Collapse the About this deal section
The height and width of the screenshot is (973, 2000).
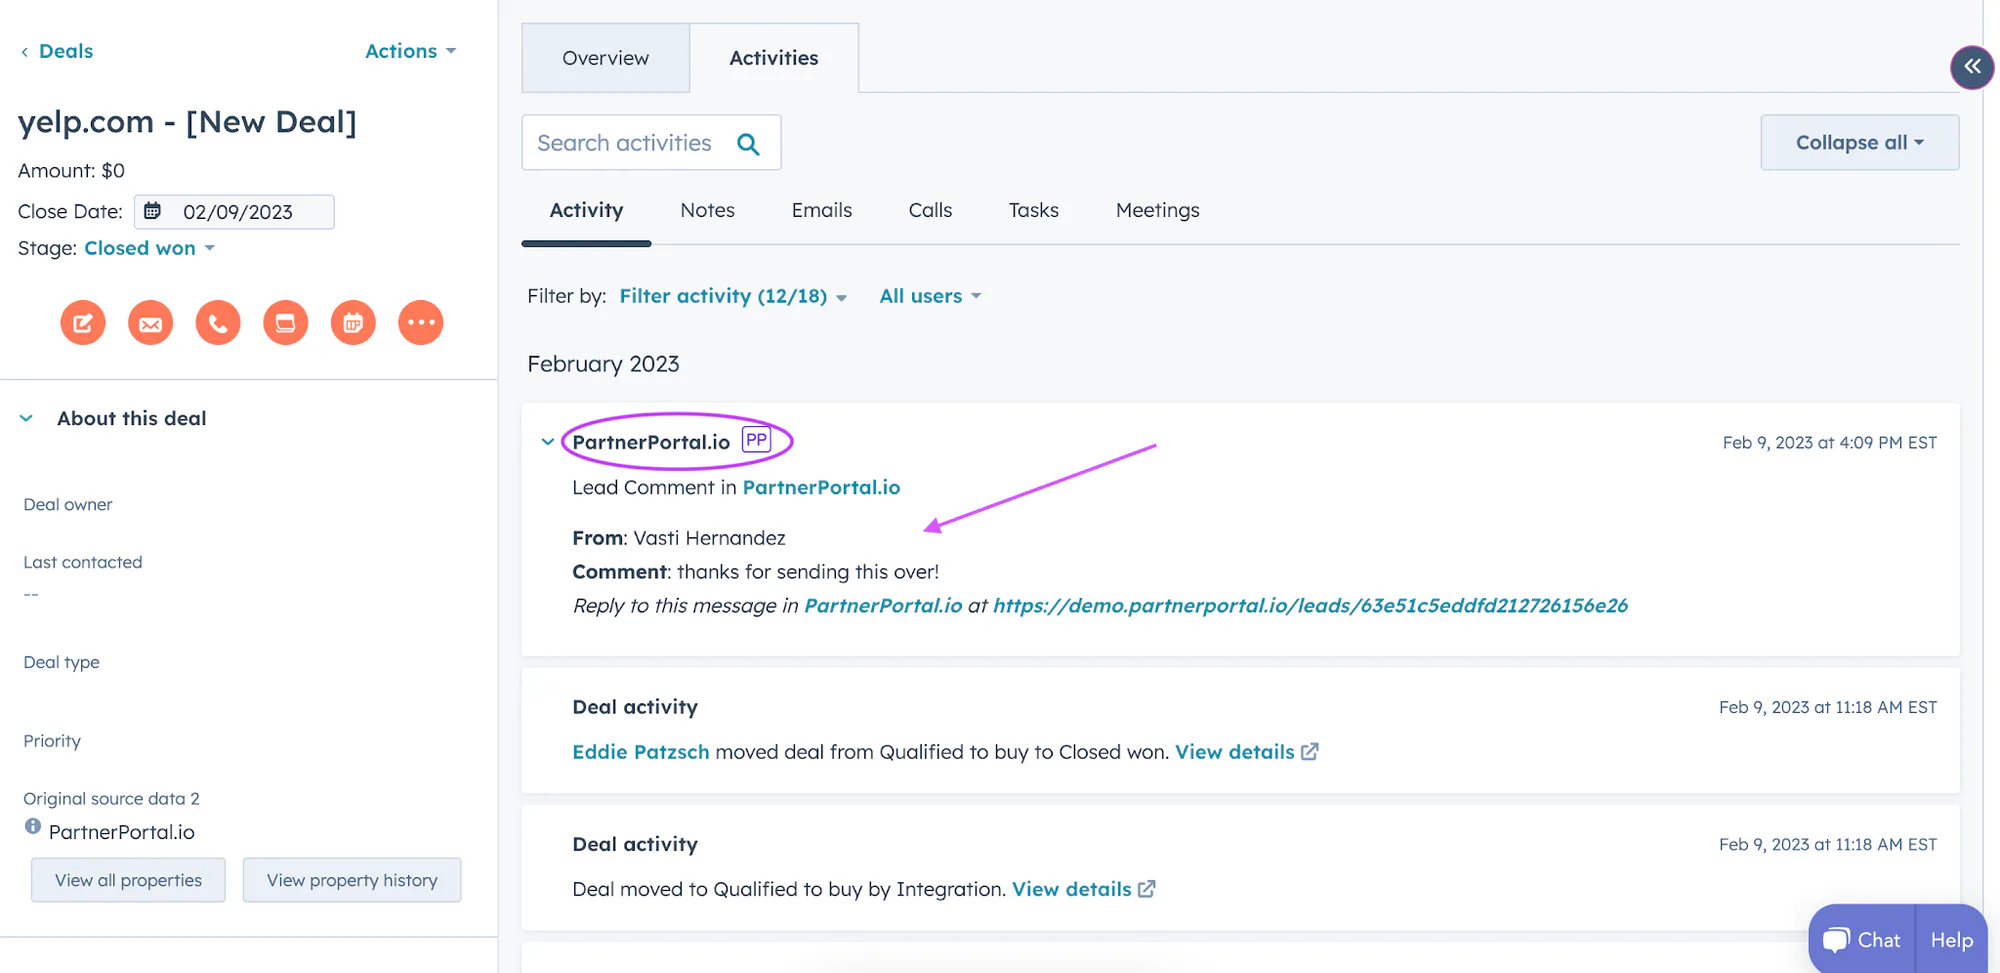(27, 418)
